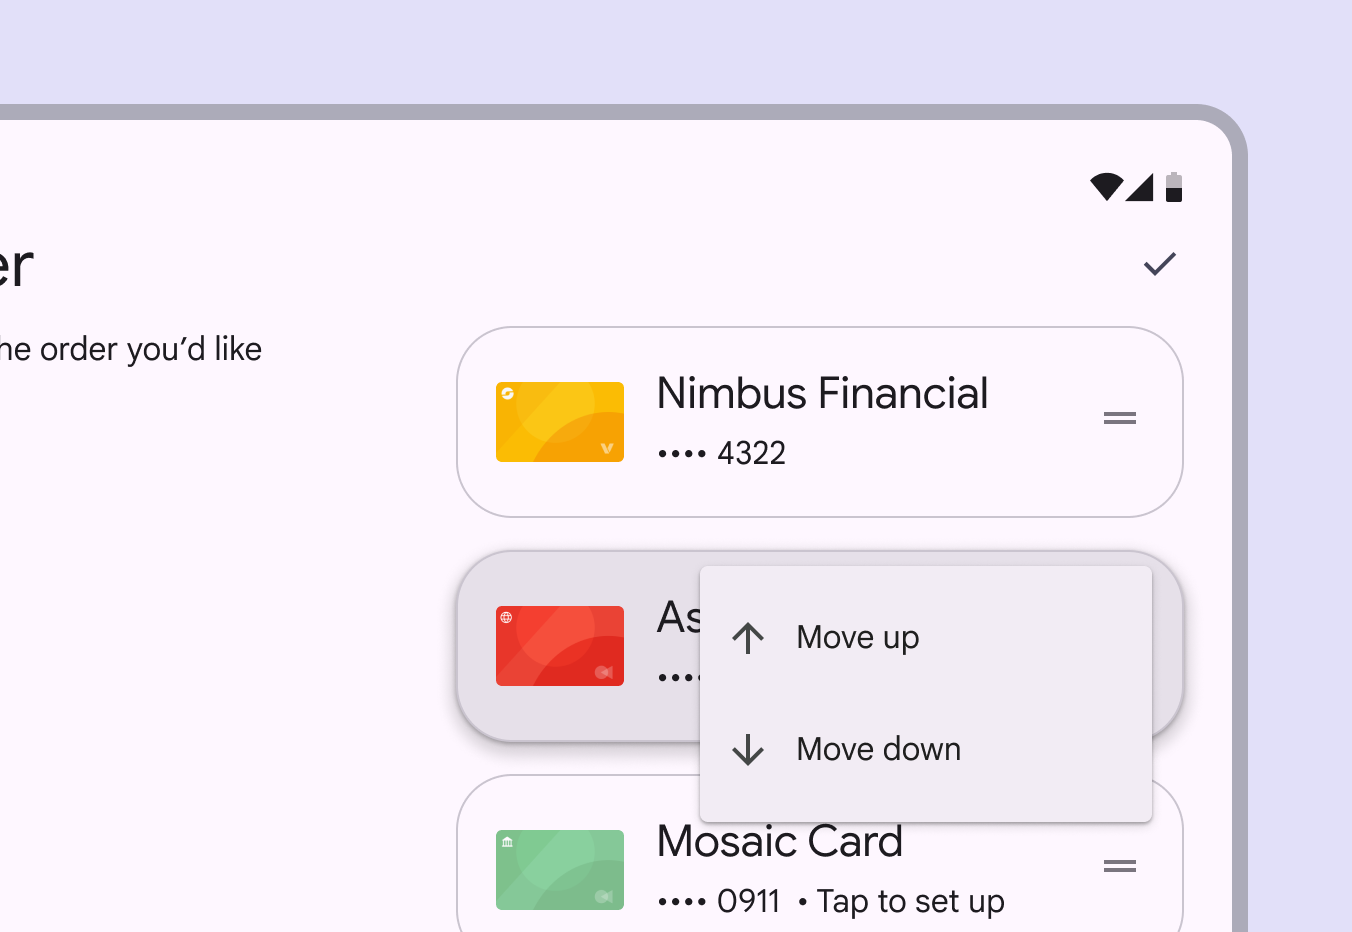Viewport: 1352px width, 932px height.
Task: Click the globe logo on the red card
Action: click(x=507, y=618)
